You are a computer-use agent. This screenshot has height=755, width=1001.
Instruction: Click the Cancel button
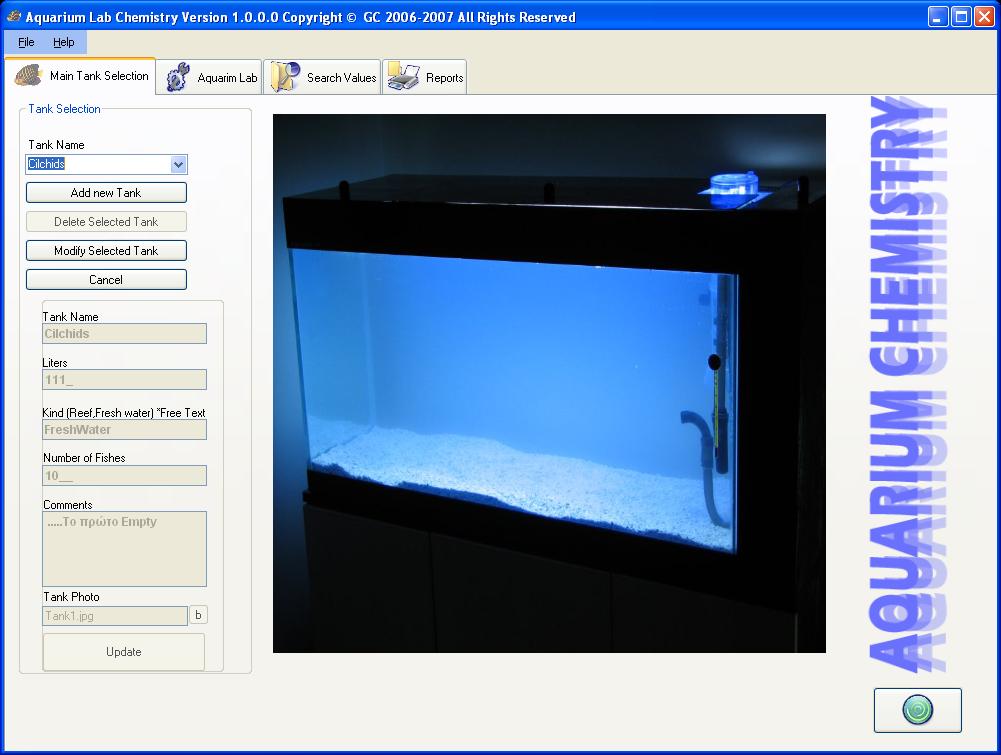[106, 280]
